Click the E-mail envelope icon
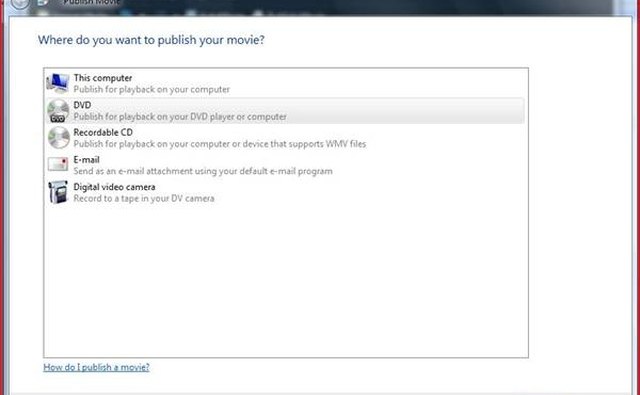 click(58, 164)
